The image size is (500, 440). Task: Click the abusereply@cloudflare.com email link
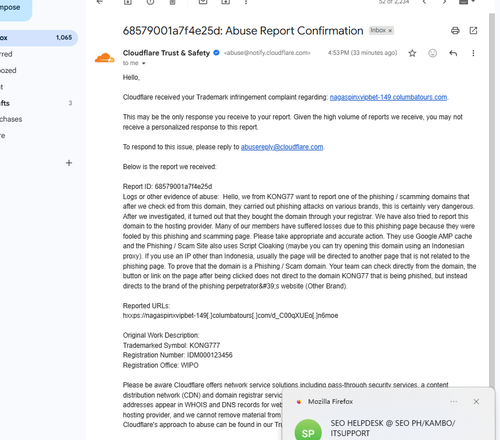(x=282, y=147)
